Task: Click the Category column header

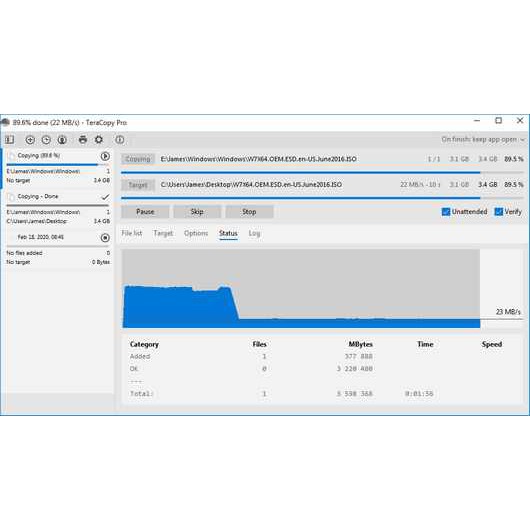Action: [144, 344]
